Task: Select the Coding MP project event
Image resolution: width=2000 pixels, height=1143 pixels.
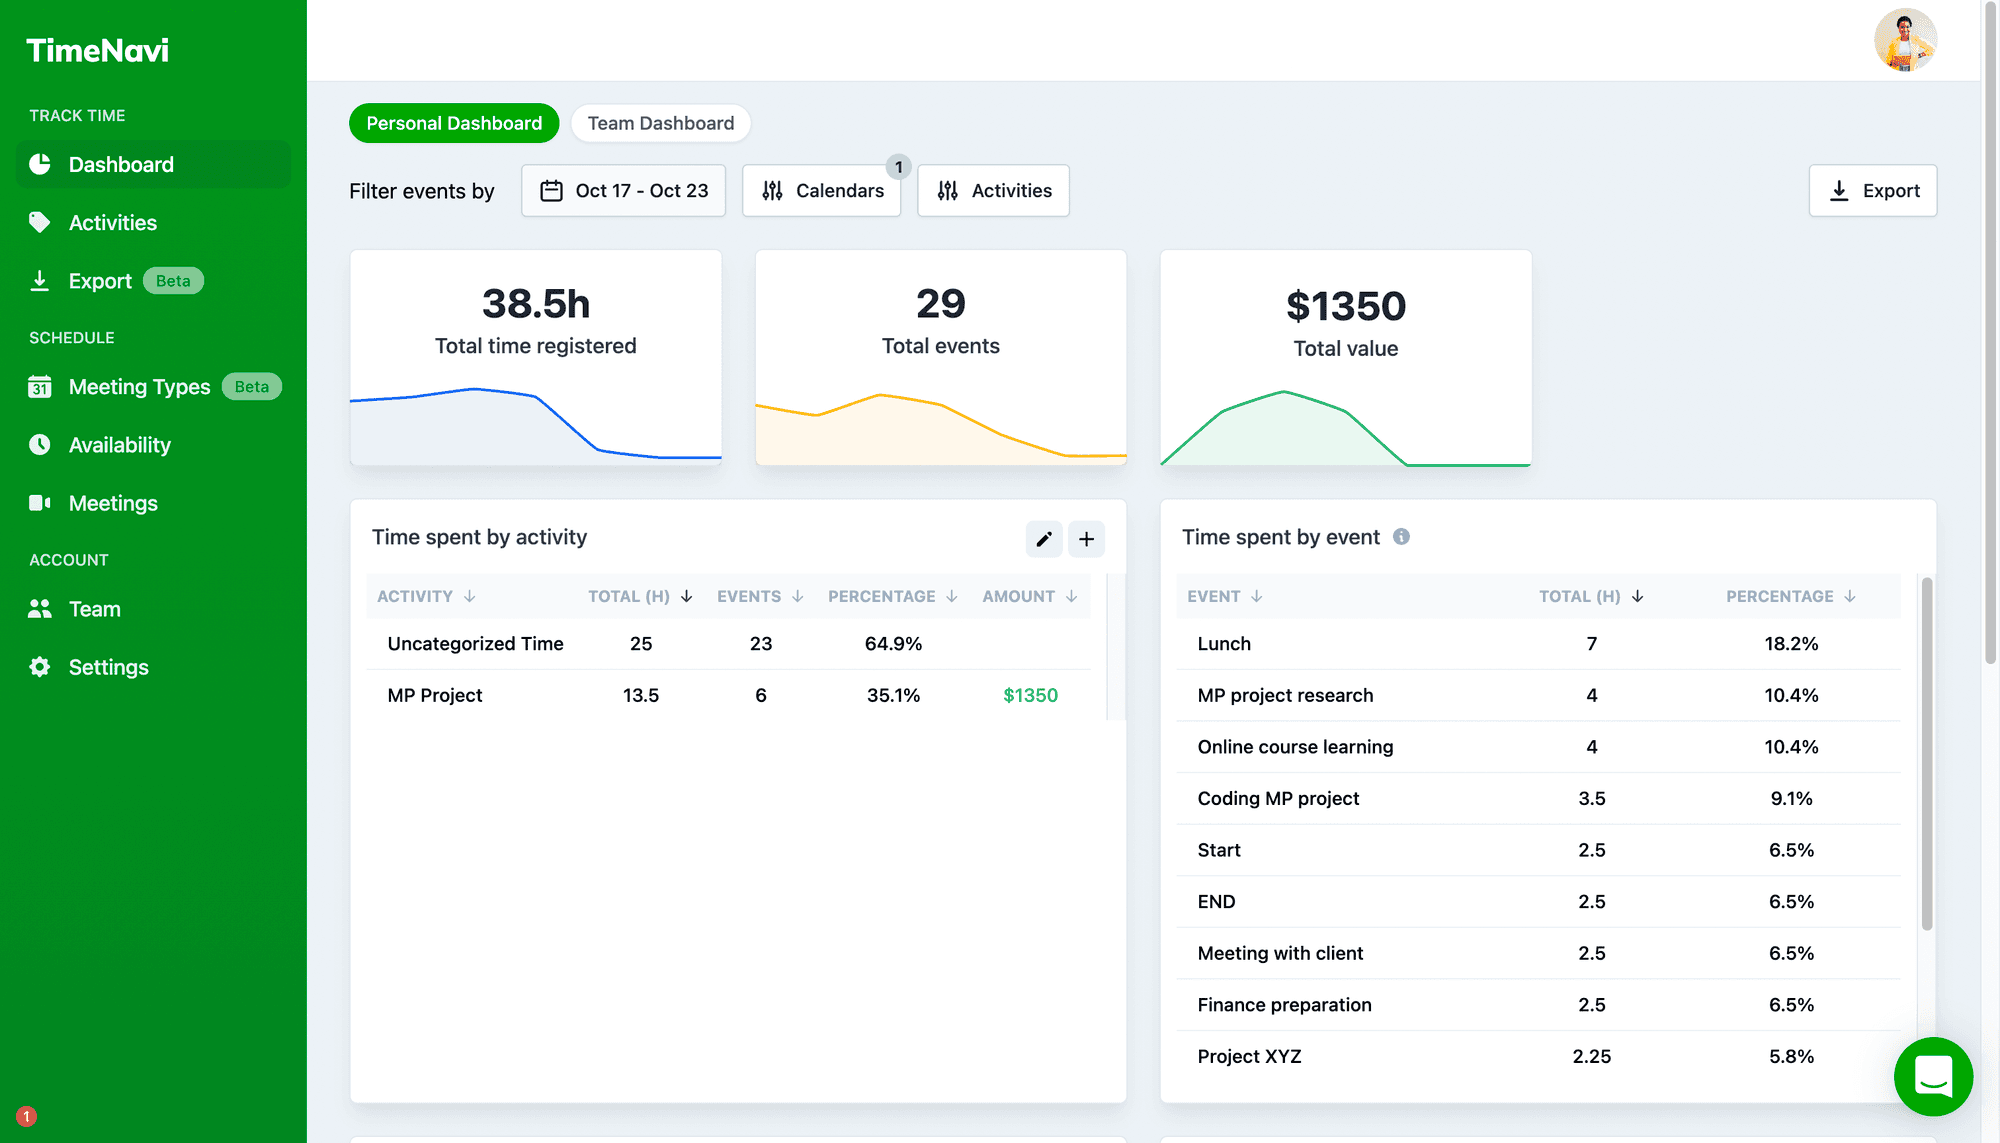Action: tap(1538, 798)
